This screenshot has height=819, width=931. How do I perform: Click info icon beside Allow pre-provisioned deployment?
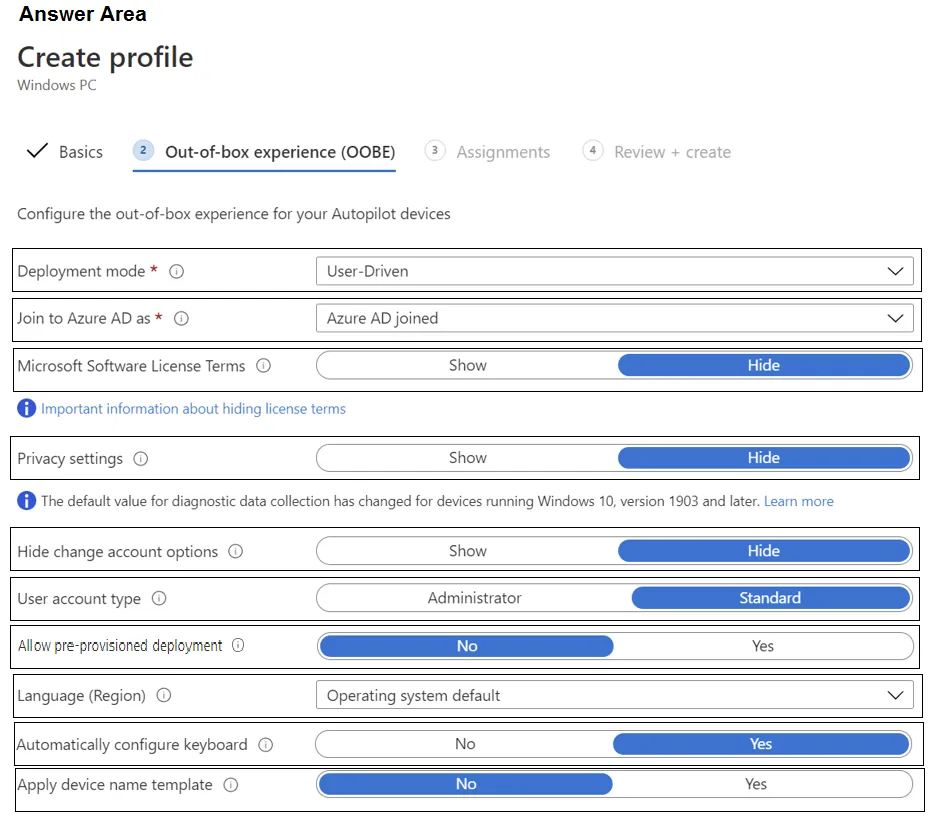tap(238, 645)
